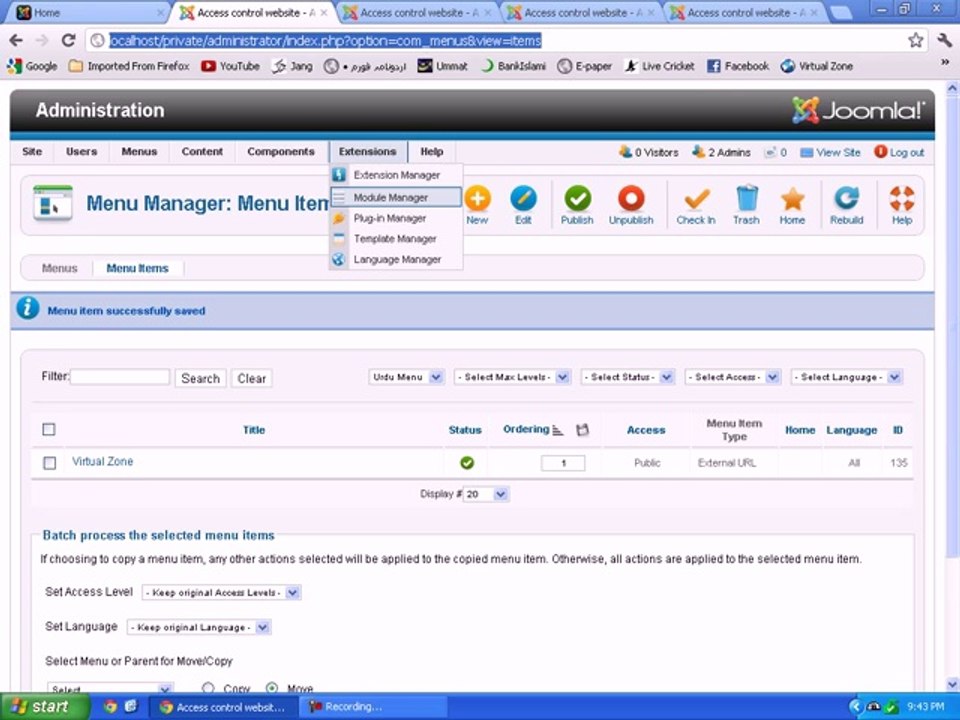This screenshot has height=720, width=960.
Task: Click the Clear filter button
Action: coord(252,378)
